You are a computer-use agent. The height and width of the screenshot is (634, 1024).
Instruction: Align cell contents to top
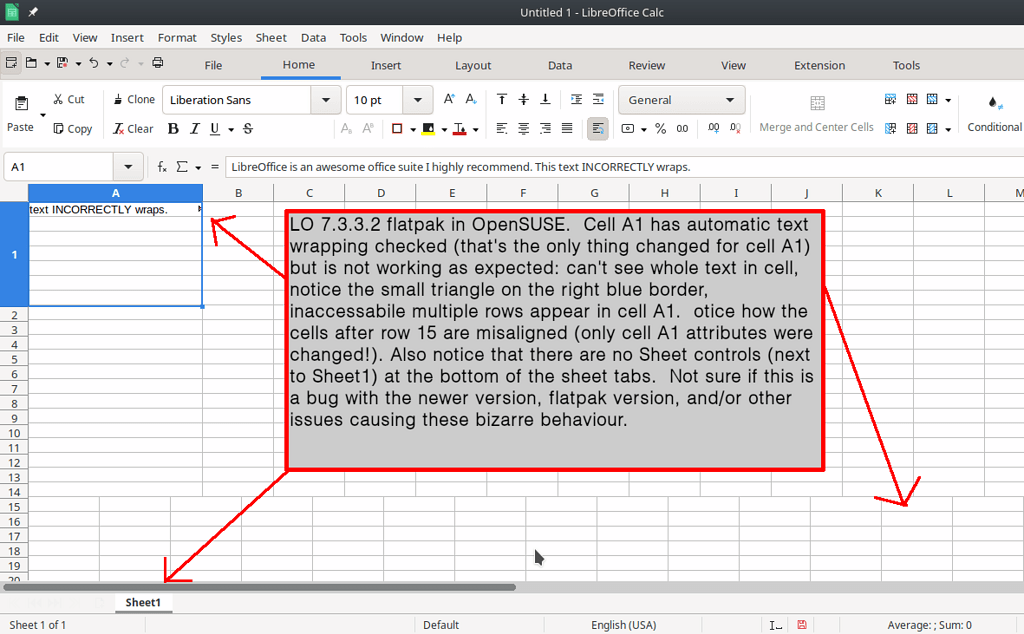click(x=501, y=99)
